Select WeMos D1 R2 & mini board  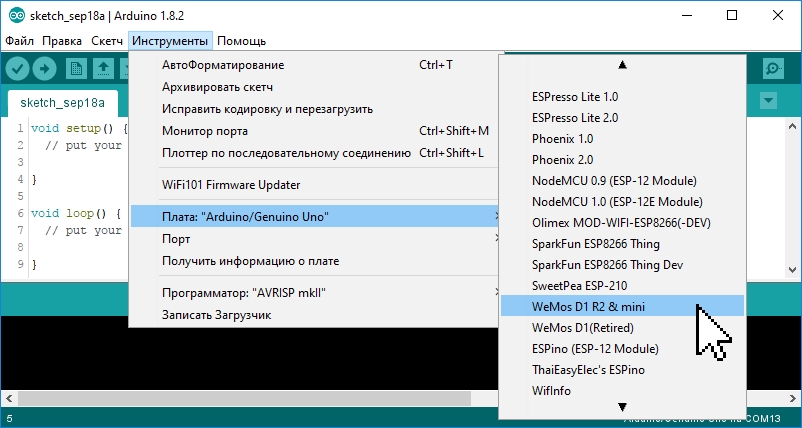(622, 306)
